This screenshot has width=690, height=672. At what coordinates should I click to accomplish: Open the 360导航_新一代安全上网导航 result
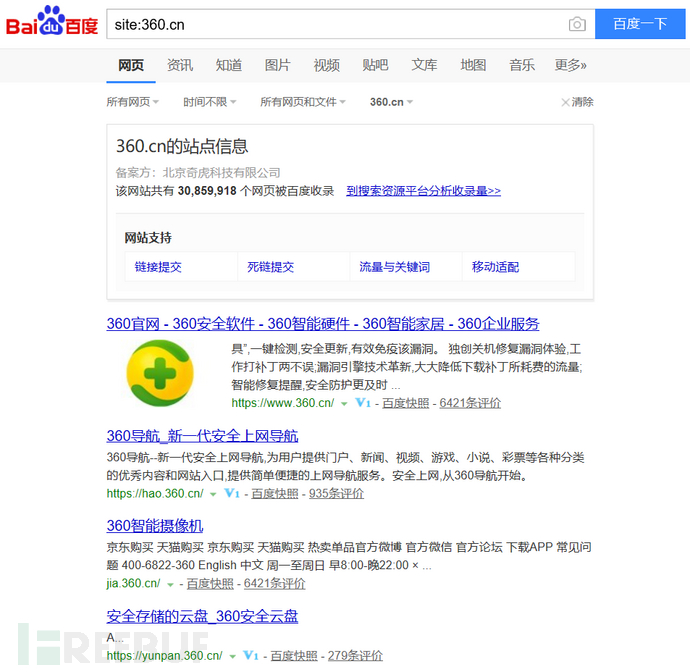click(202, 436)
